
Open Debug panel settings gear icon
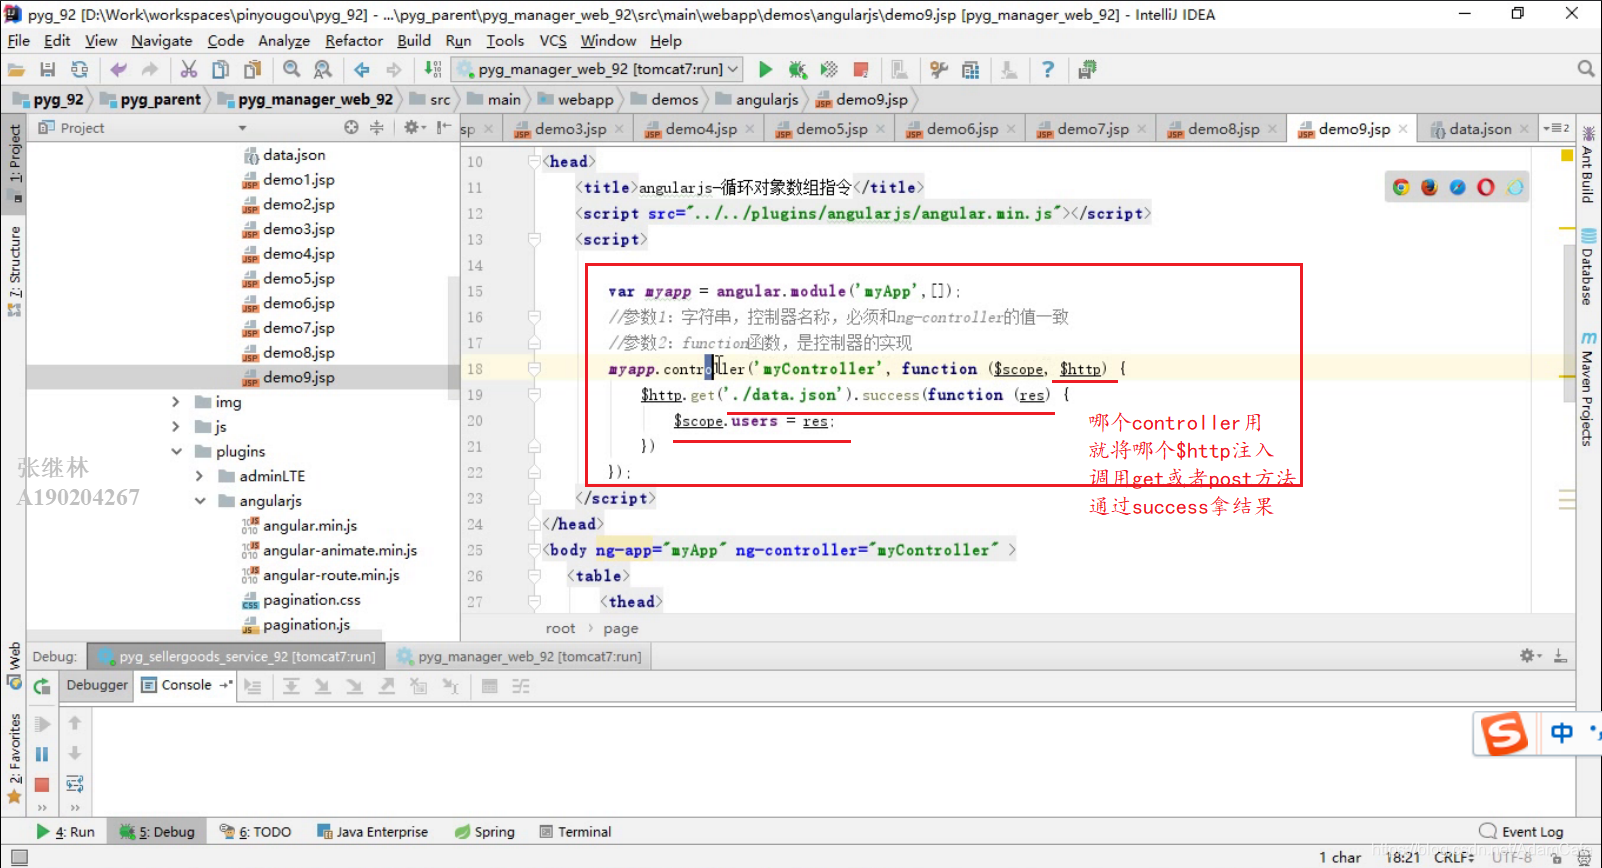1527,656
